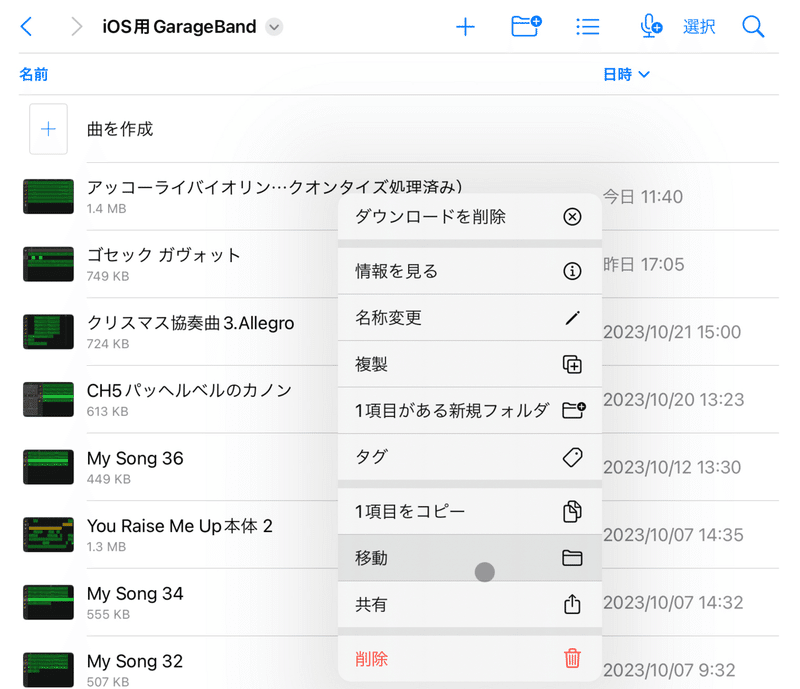Tap the duplicate squares icon
Viewport: 800px width, 689px height.
[x=572, y=364]
